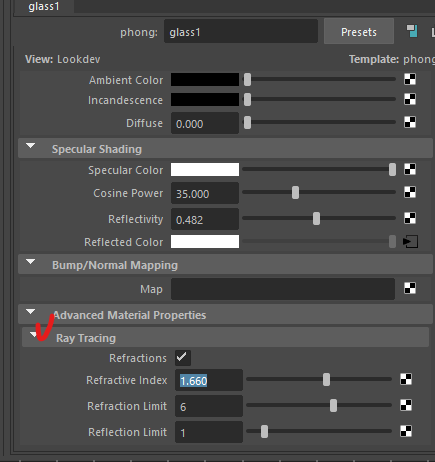Image resolution: width=435 pixels, height=462 pixels.
Task: Click the Reflectivity field 0.482
Action: pos(205,219)
